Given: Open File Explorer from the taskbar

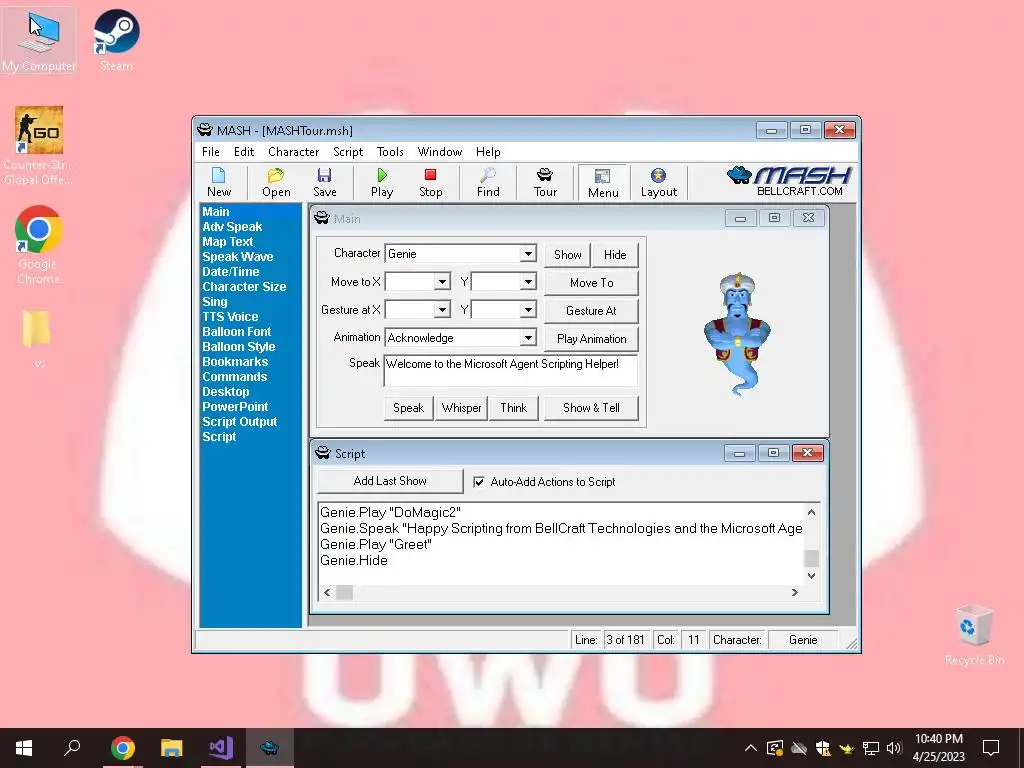Looking at the screenshot, I should (x=172, y=748).
